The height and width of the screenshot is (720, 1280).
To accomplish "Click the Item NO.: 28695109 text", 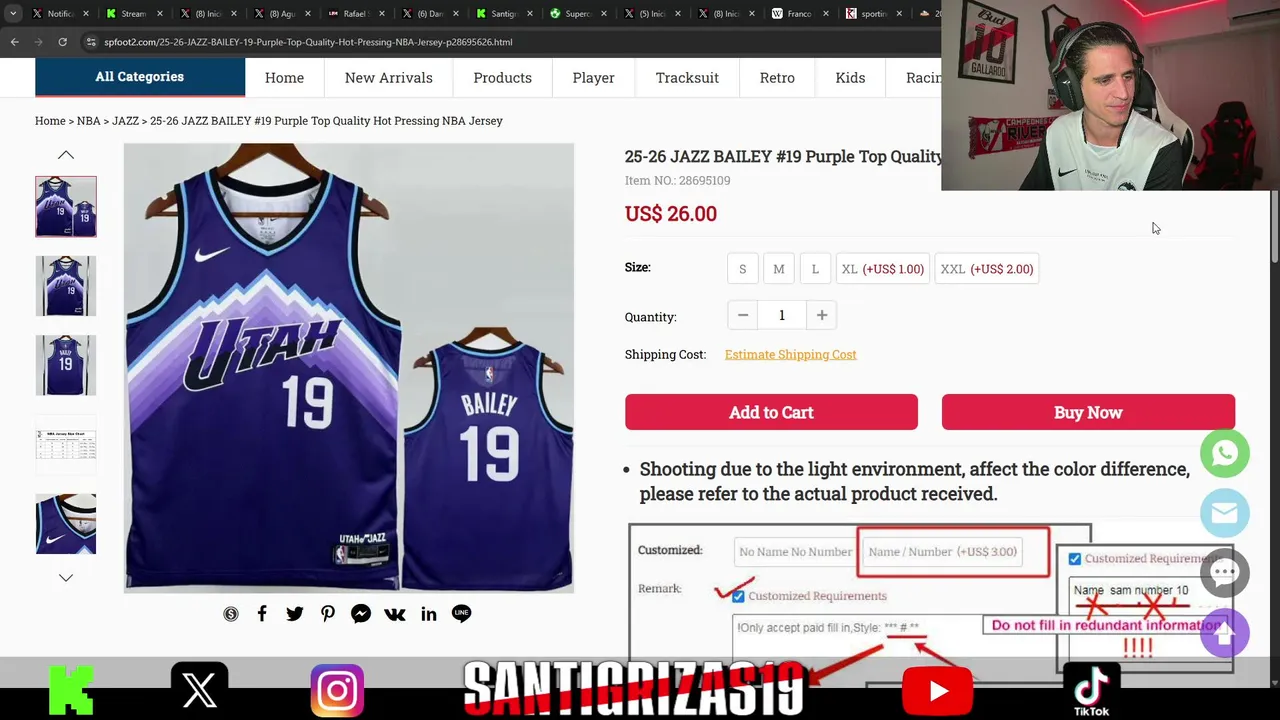I will coord(677,181).
